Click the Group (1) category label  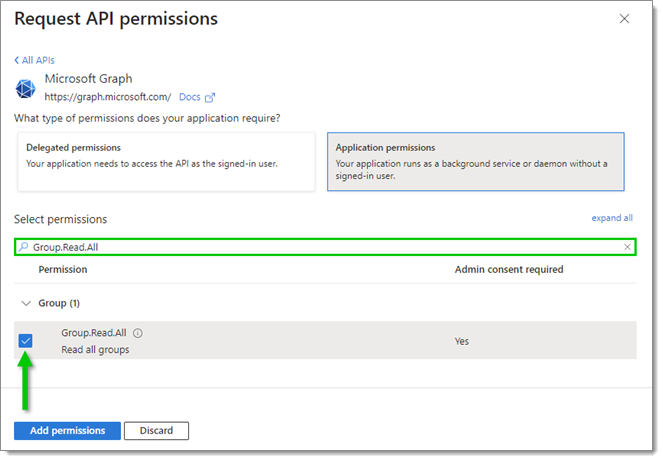pyautogui.click(x=59, y=303)
